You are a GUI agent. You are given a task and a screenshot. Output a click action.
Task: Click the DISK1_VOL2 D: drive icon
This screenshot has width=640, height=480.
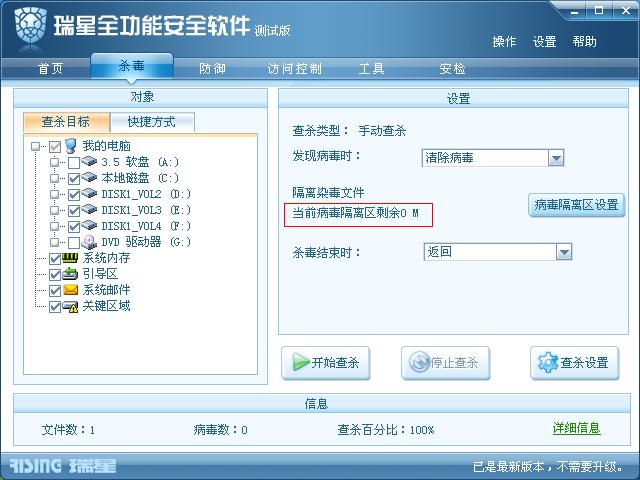89,193
